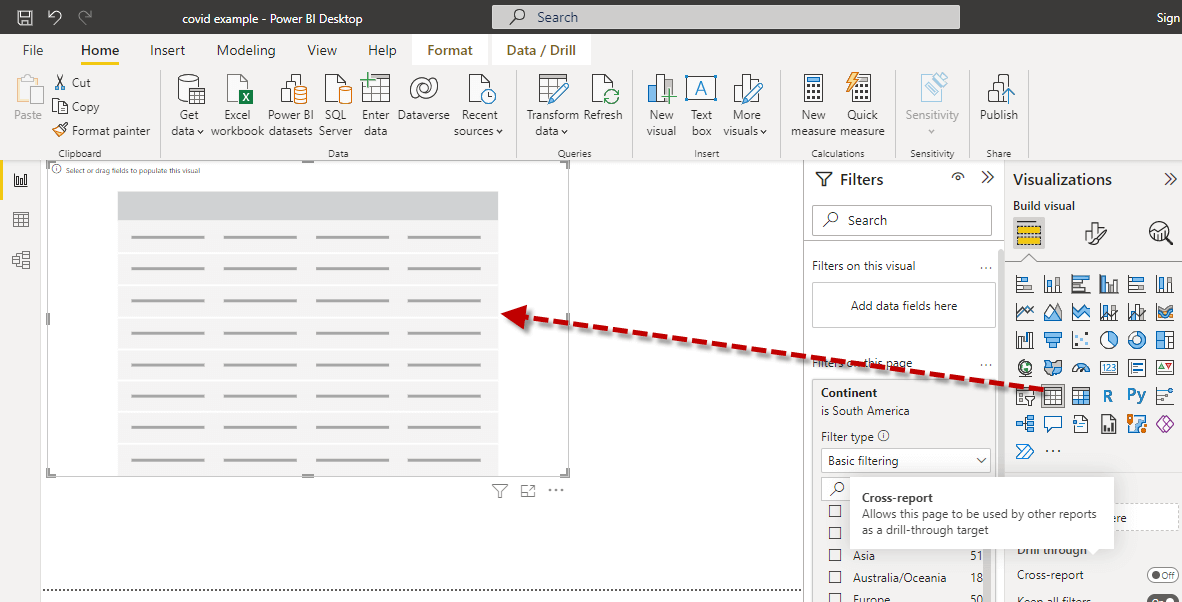1182x602 pixels.
Task: Open the Format contextual tab
Action: (450, 50)
